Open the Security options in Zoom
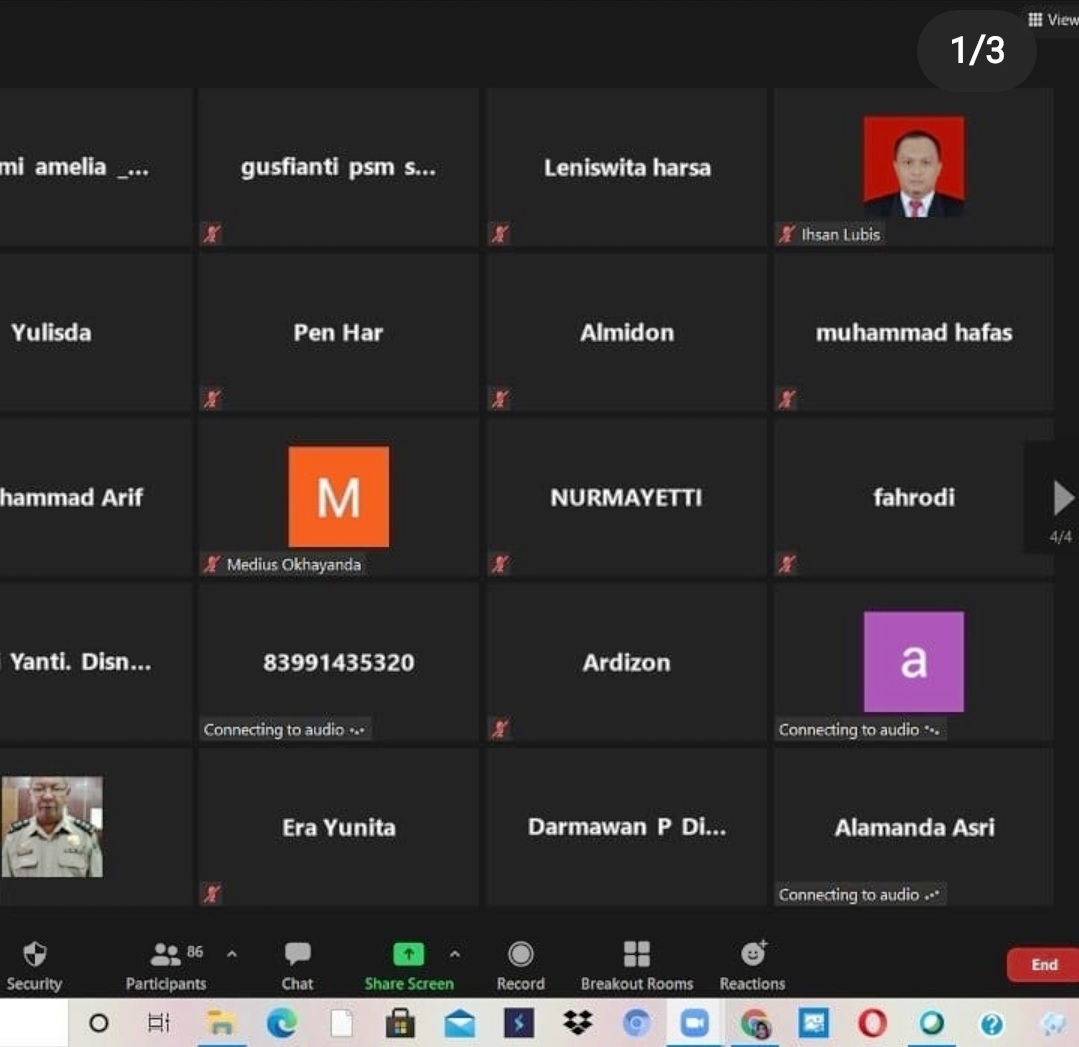This screenshot has height=1047, width=1079. (34, 965)
